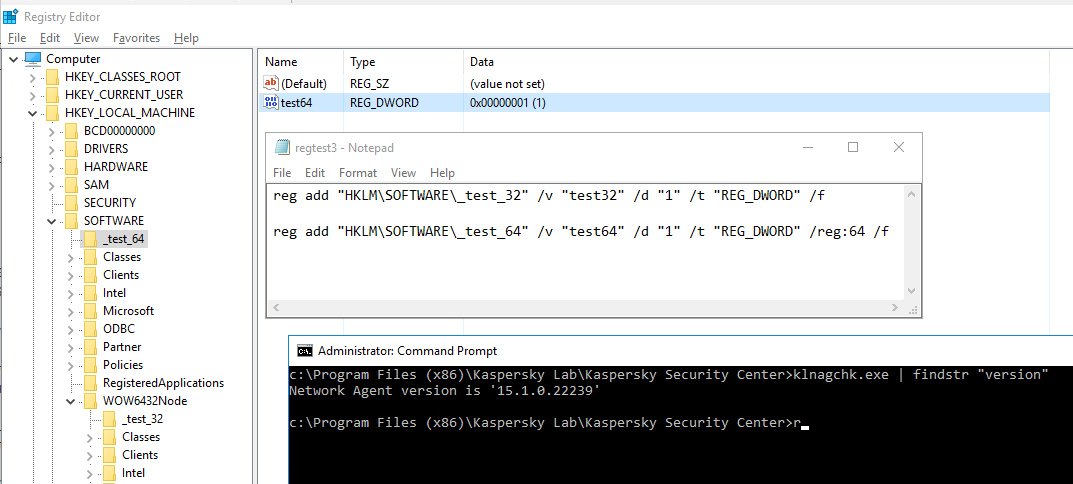
Task: Expand the HKEY_CURRENT_USER hive
Action: [33, 95]
